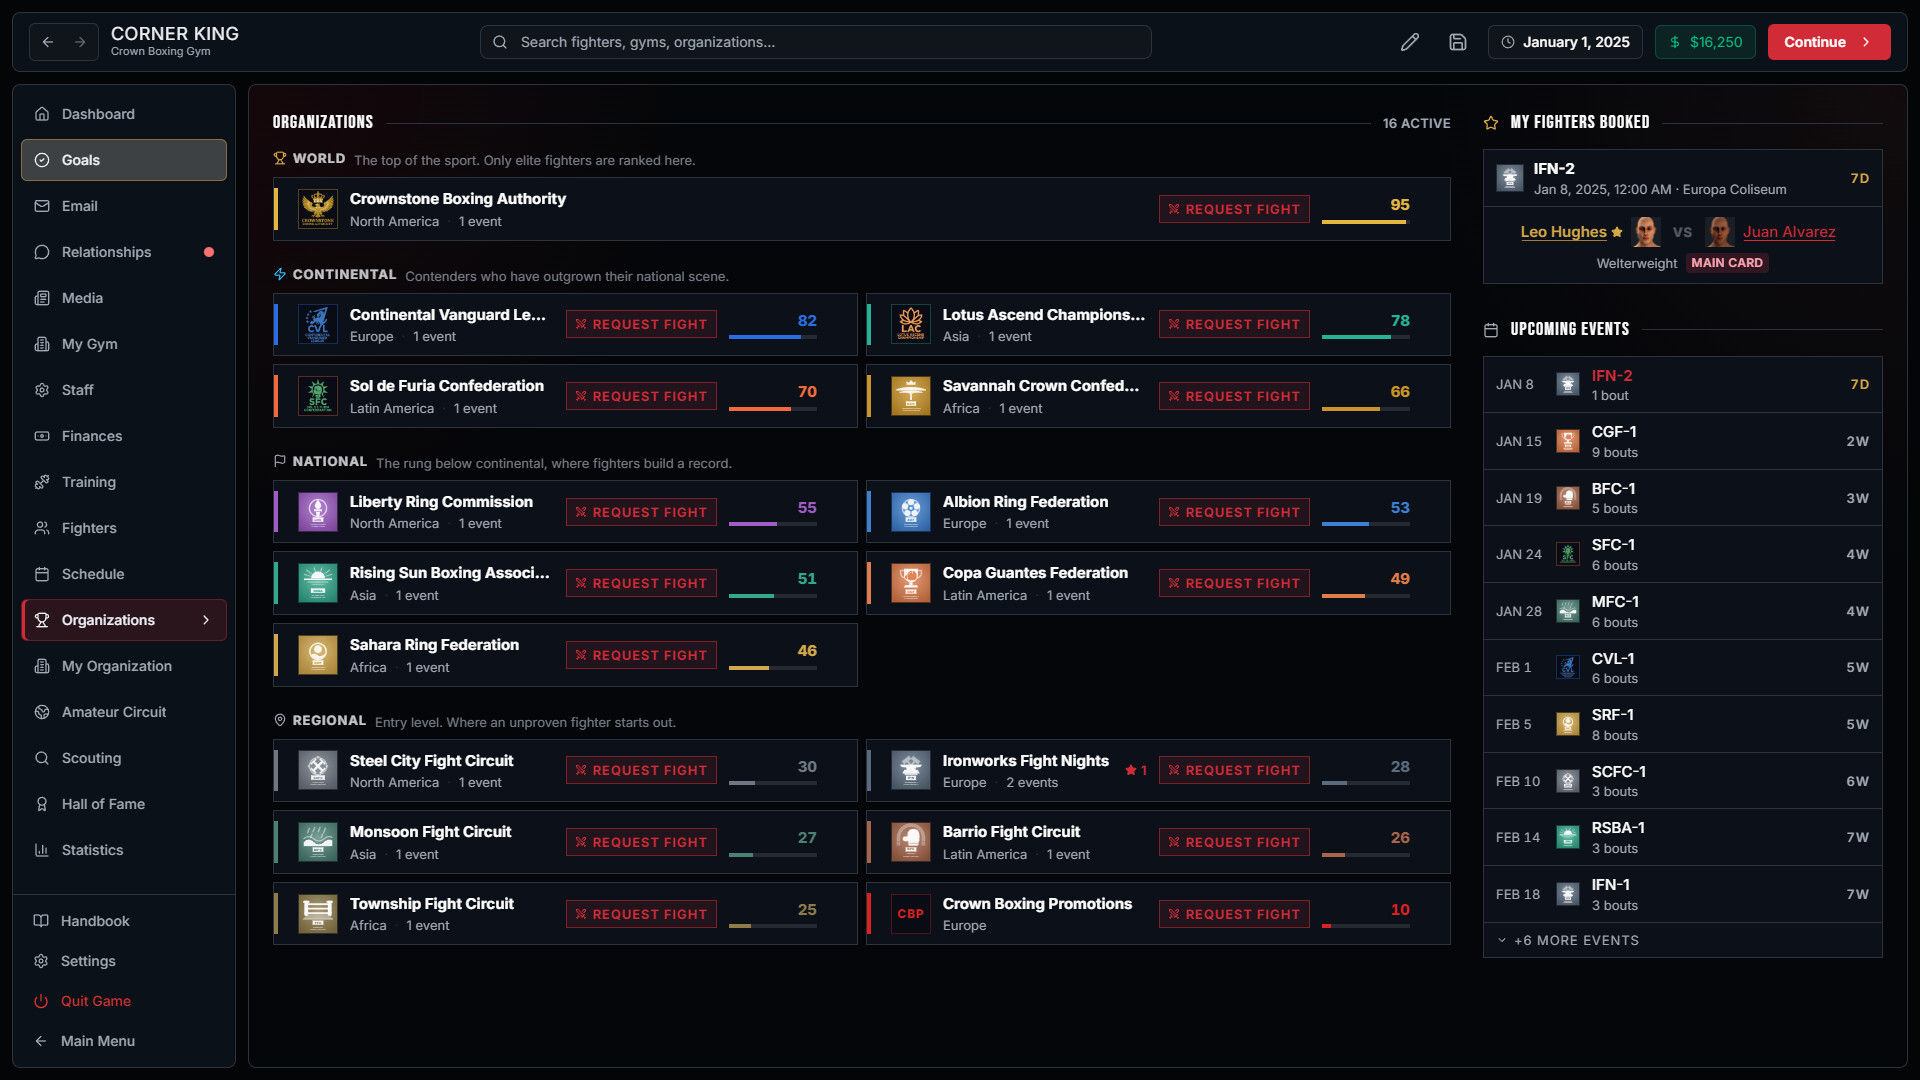Image resolution: width=1920 pixels, height=1080 pixels.
Task: Click the back navigation arrow
Action: pyautogui.click(x=47, y=42)
